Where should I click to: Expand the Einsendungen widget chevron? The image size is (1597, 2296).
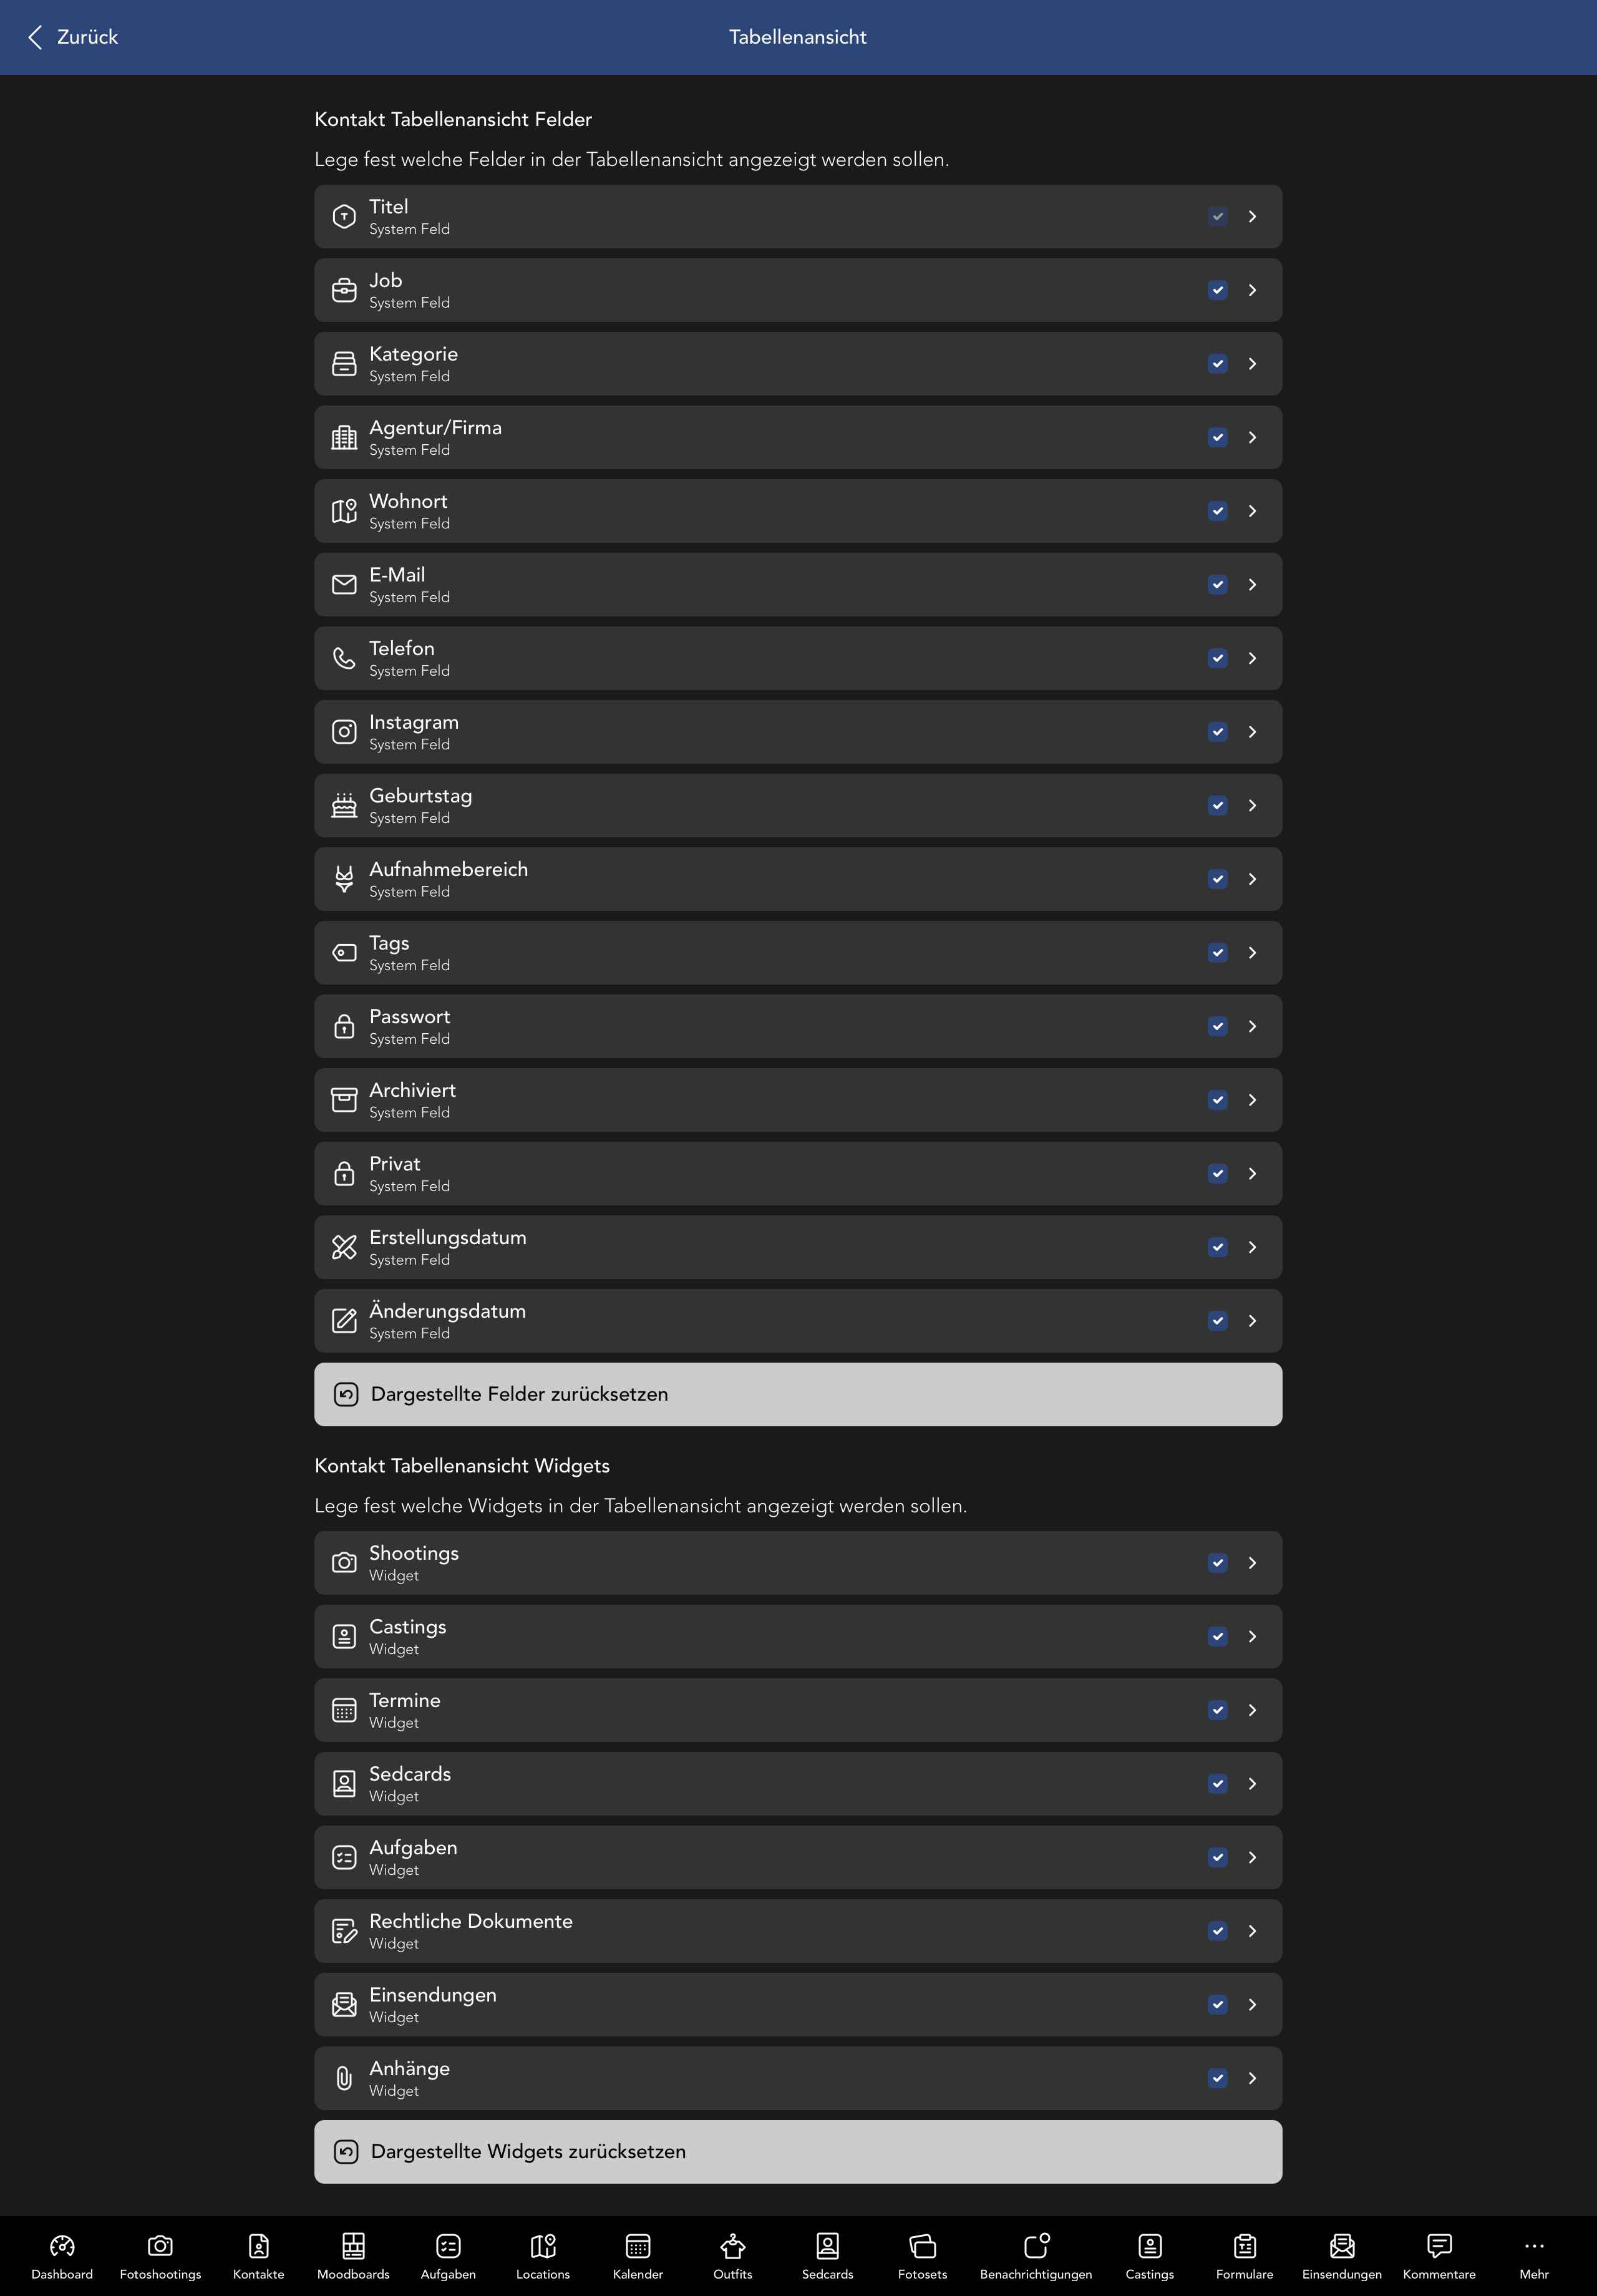[x=1252, y=2005]
